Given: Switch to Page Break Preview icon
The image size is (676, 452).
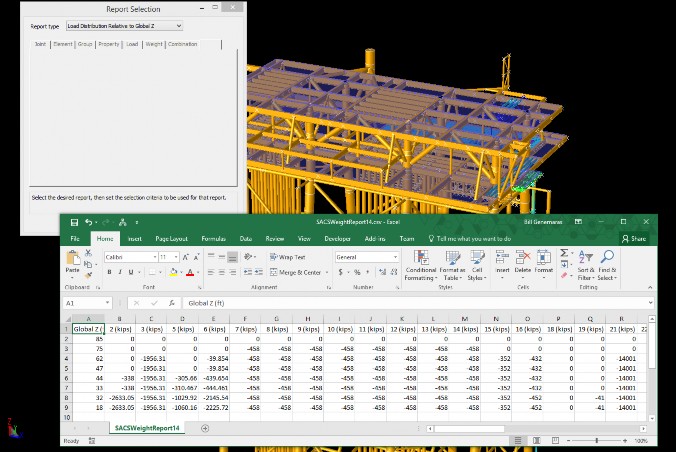Looking at the screenshot, I should (555, 441).
